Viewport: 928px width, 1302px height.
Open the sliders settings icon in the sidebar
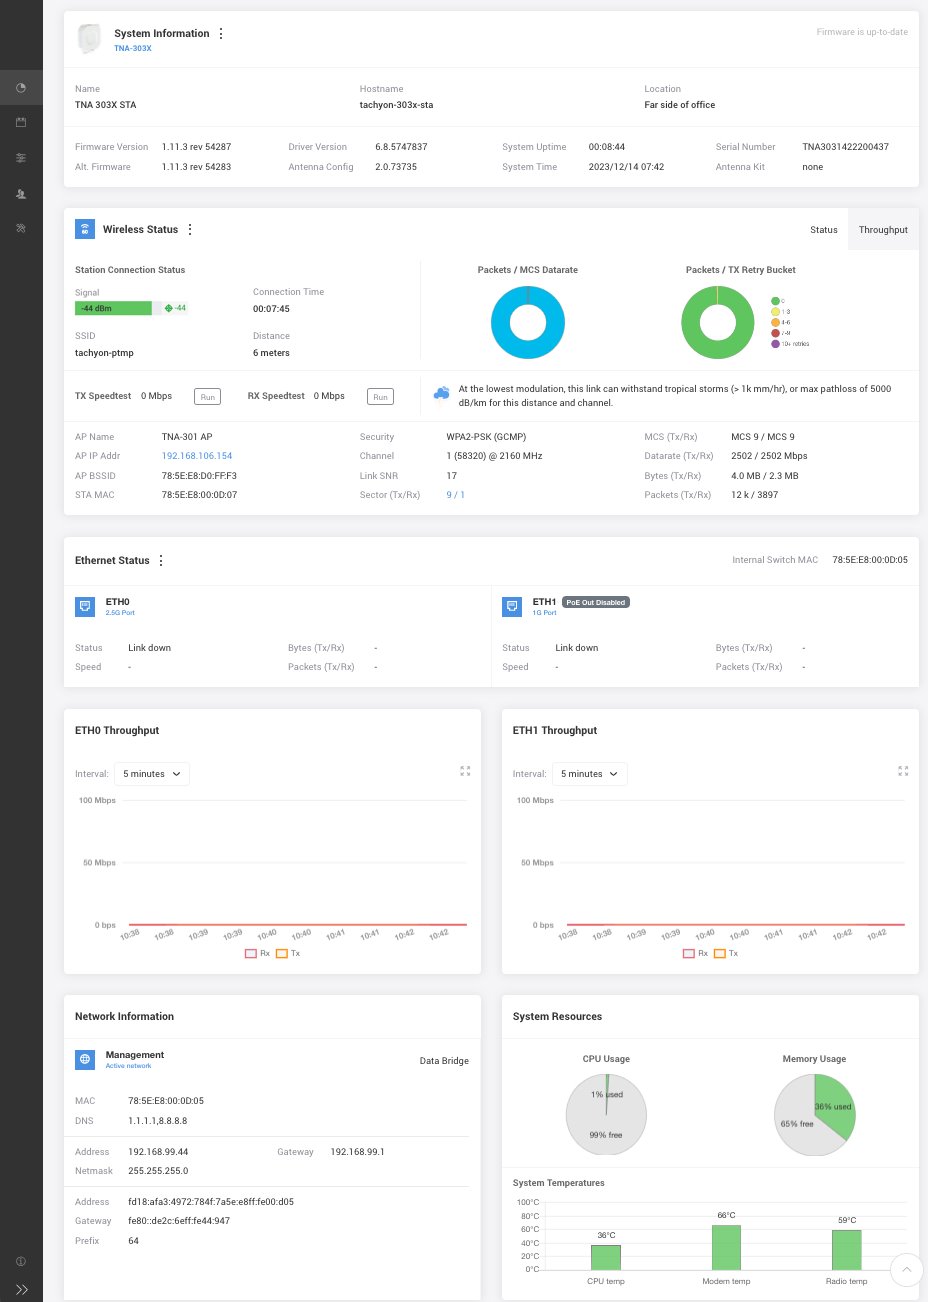(x=21, y=158)
